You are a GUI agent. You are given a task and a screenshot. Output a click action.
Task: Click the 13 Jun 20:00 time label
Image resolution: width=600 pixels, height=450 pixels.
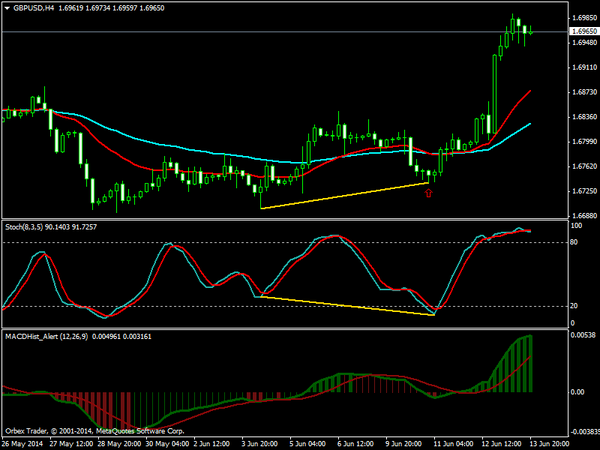pyautogui.click(x=550, y=444)
